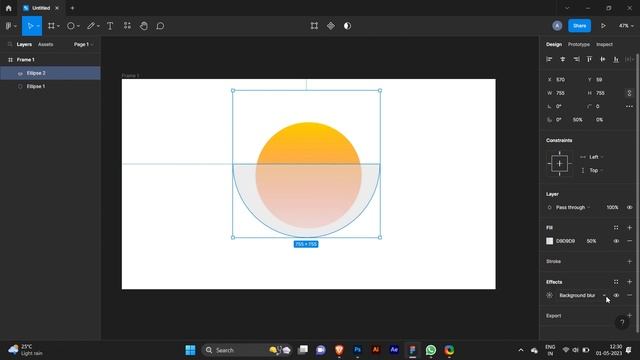Open vertical constraint Top dropdown
Screen dimensions: 640x360
click(x=596, y=170)
